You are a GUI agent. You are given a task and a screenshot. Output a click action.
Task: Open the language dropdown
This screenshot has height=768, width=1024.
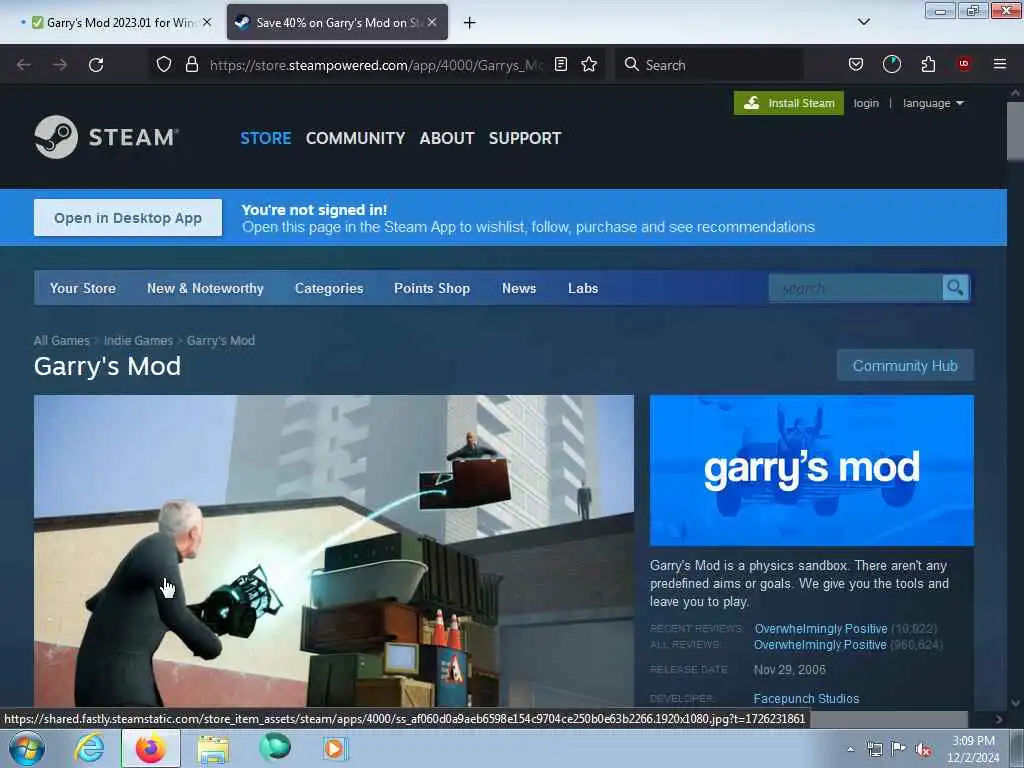(x=933, y=103)
